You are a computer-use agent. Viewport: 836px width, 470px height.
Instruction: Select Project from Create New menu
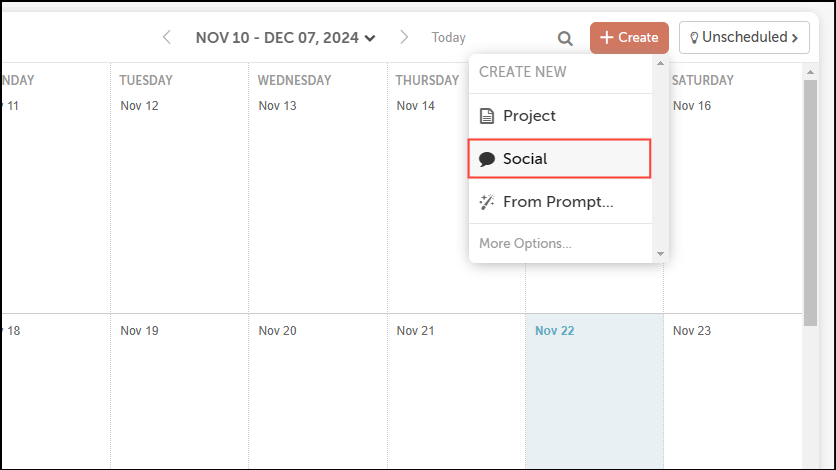529,116
